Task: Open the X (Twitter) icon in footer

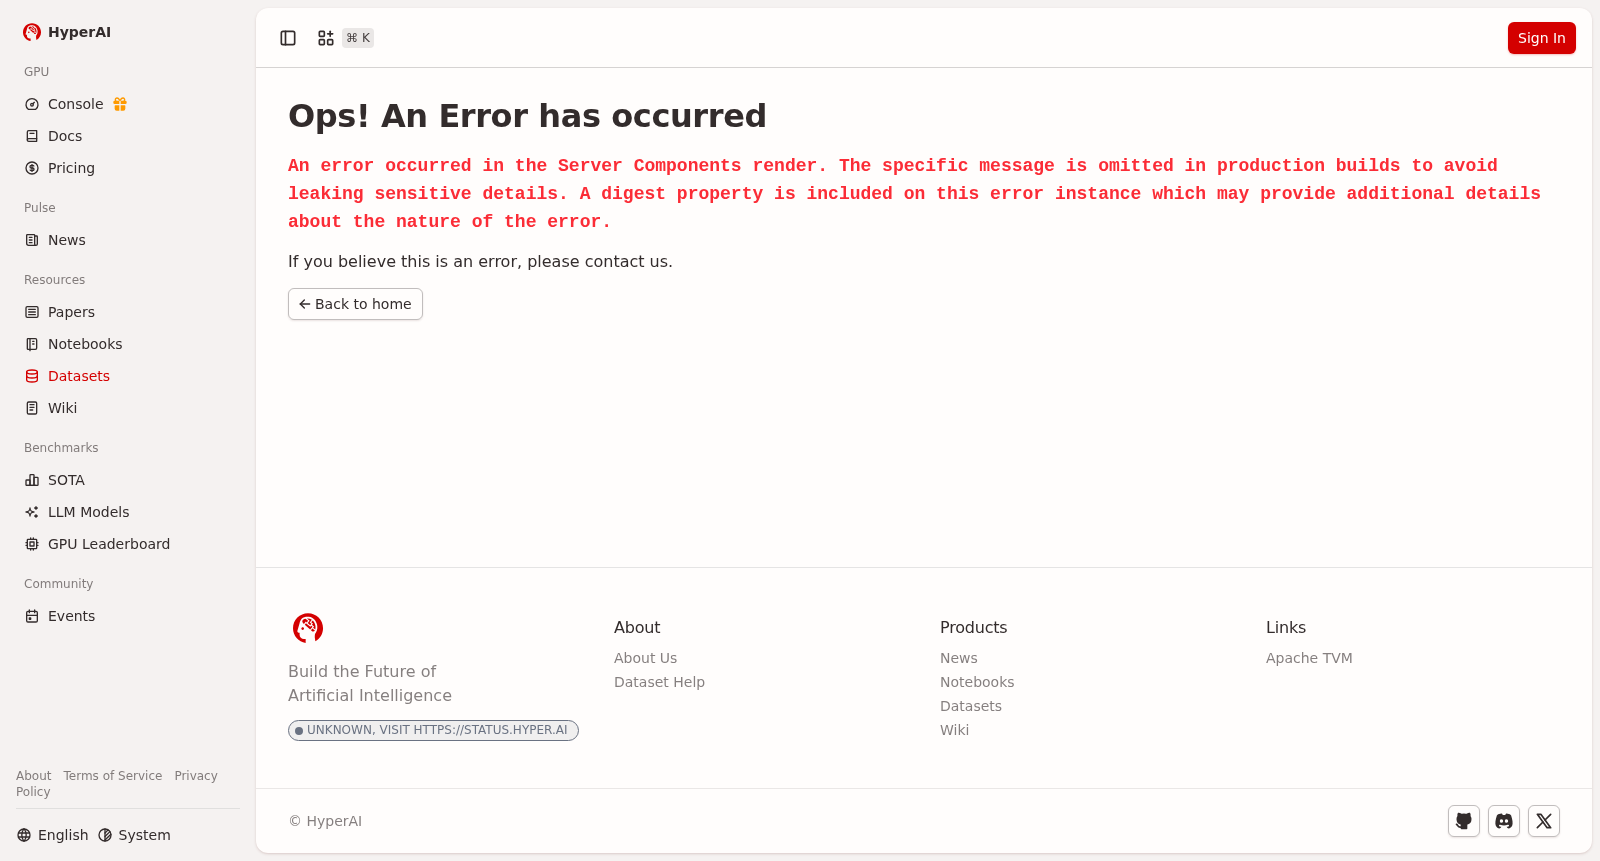Action: coord(1544,821)
